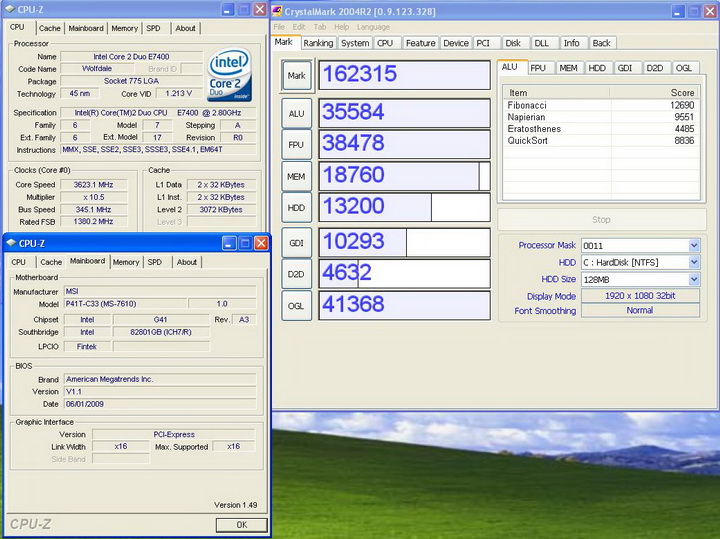Viewport: 720px width, 539px height.
Task: Expand the HDD Size dropdown
Action: tap(693, 279)
